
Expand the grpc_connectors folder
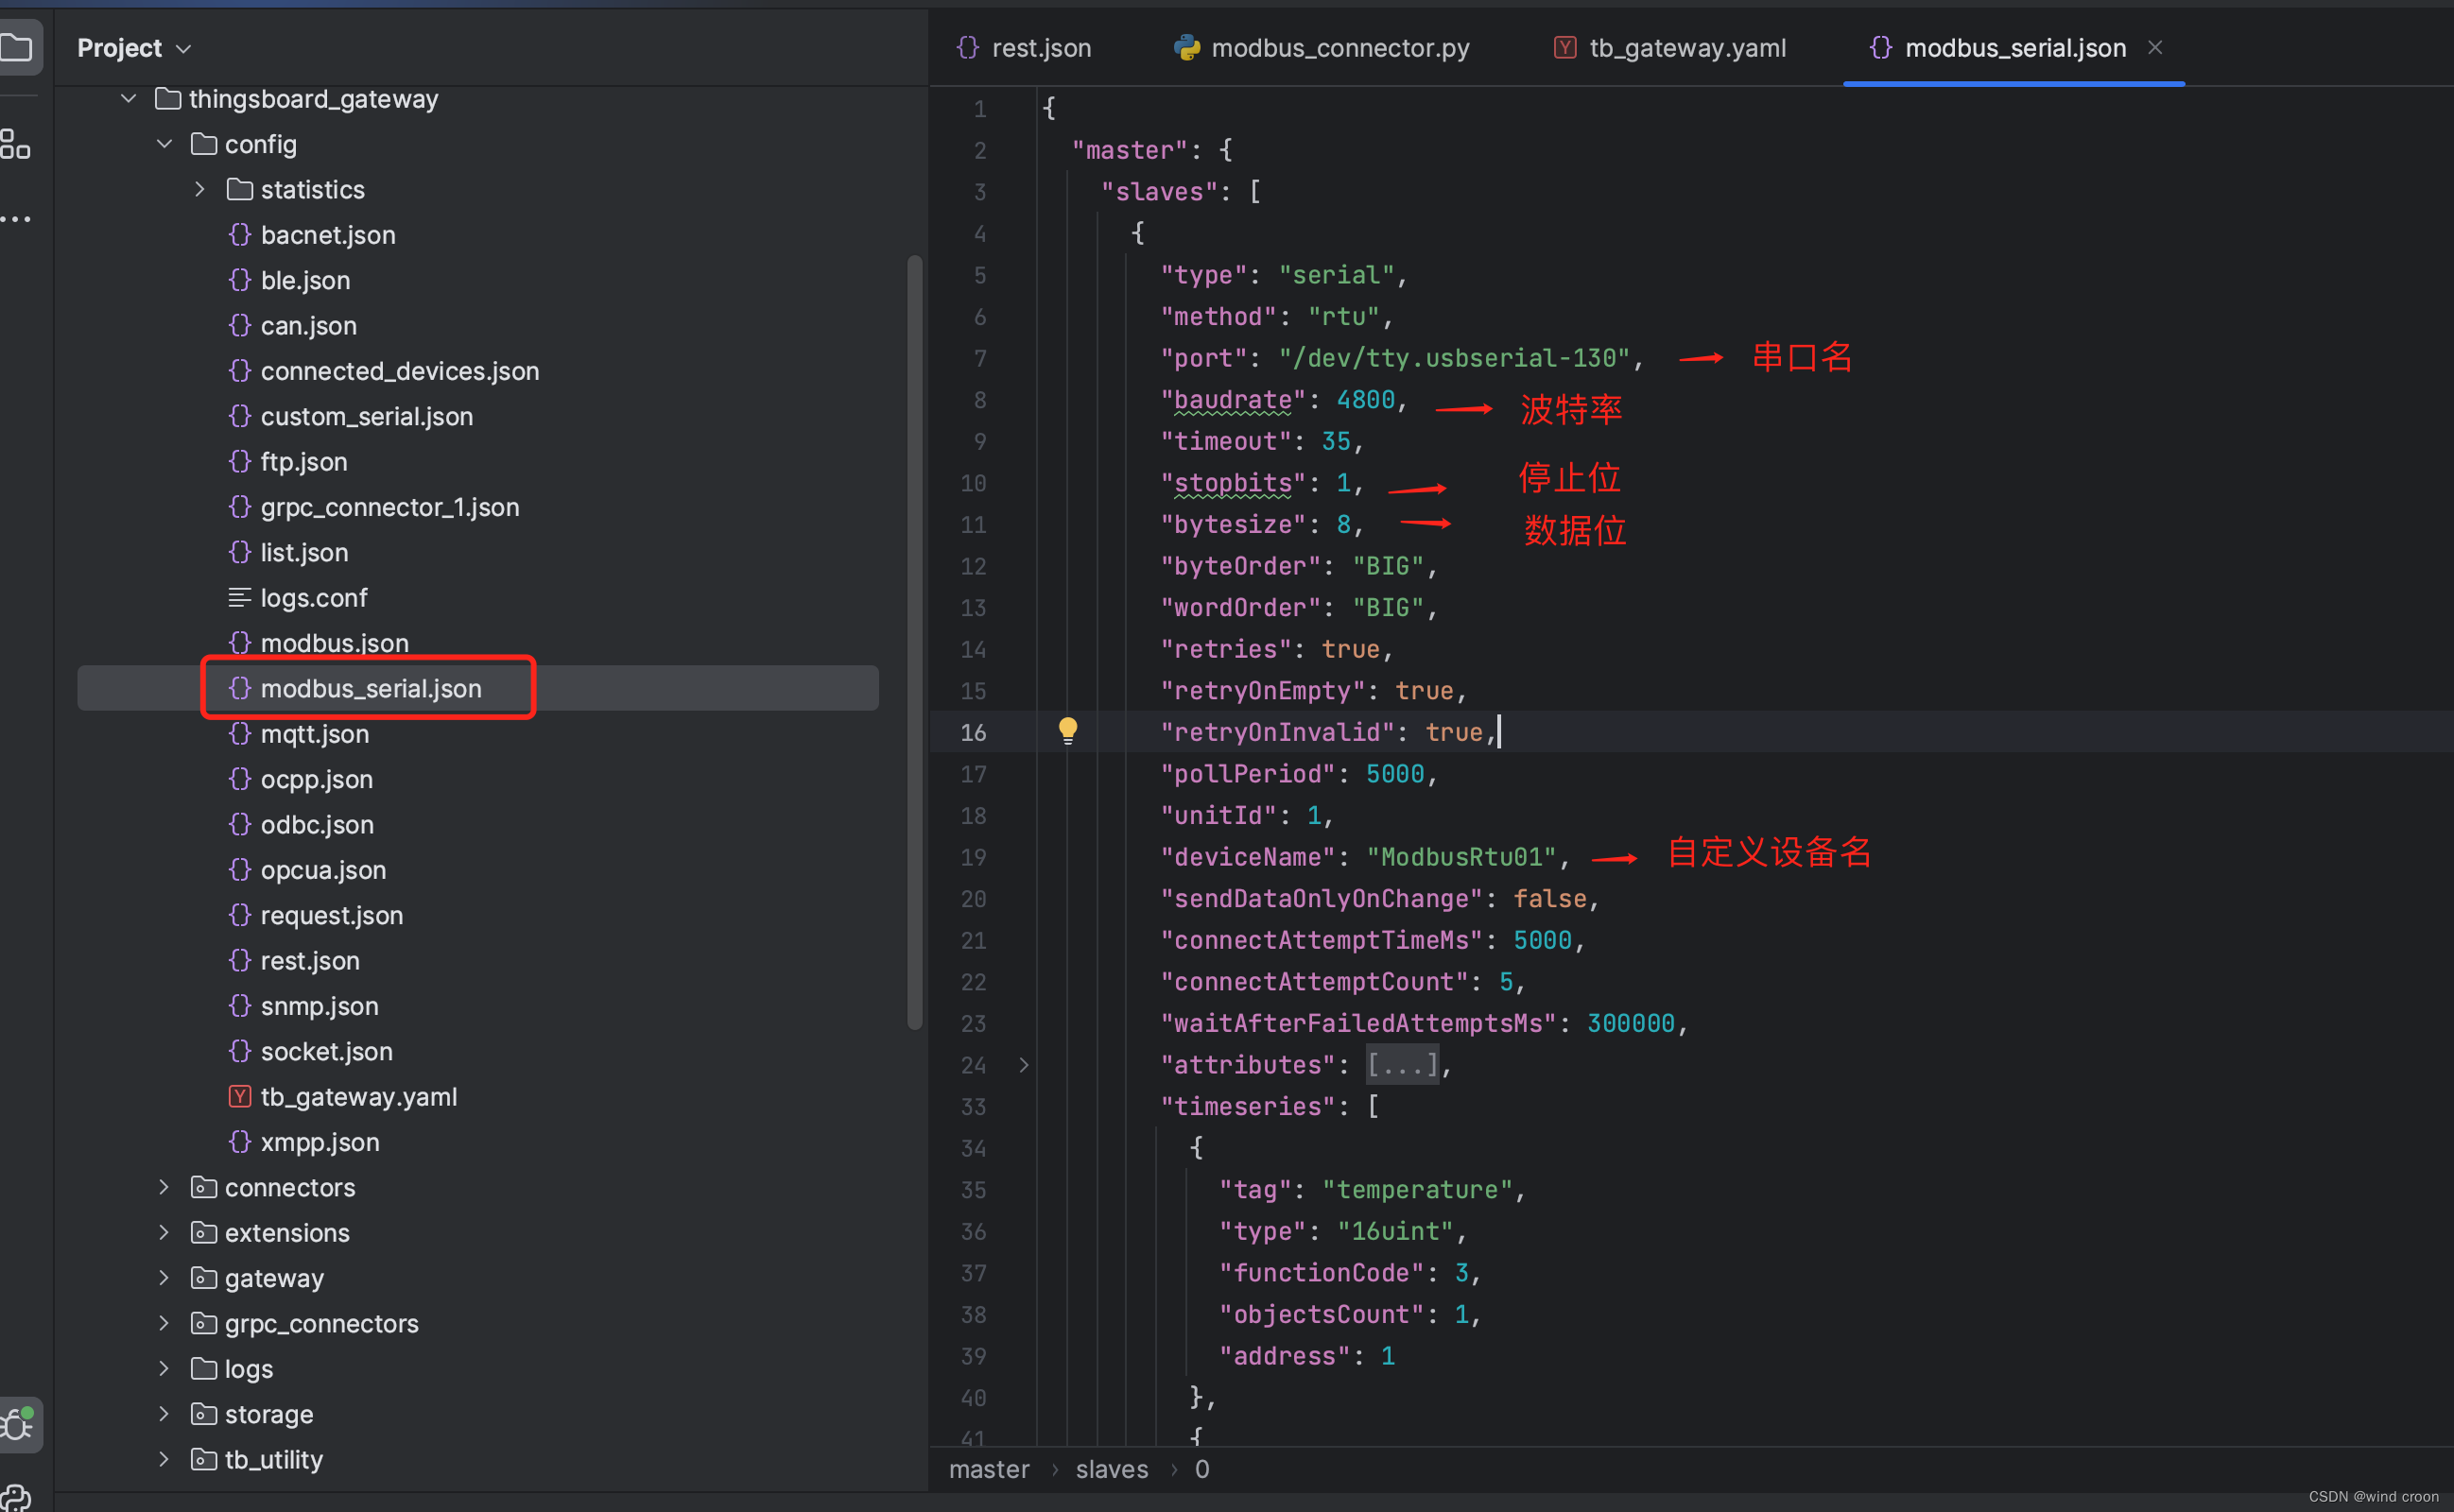tap(164, 1323)
